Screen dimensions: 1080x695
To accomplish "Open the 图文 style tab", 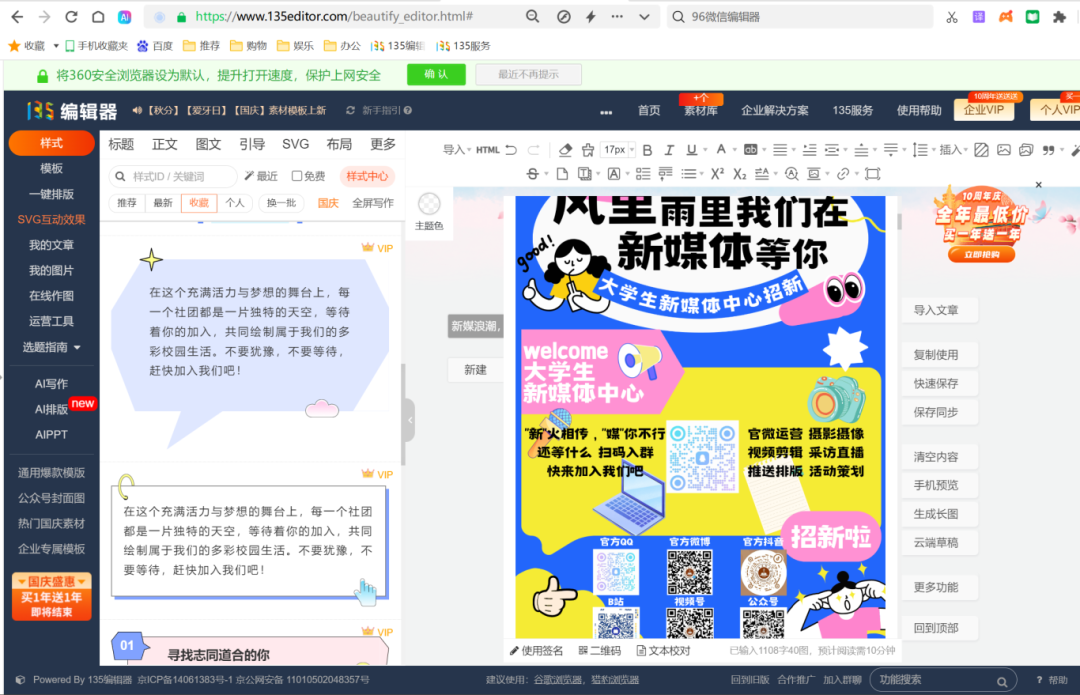I will tap(208, 144).
